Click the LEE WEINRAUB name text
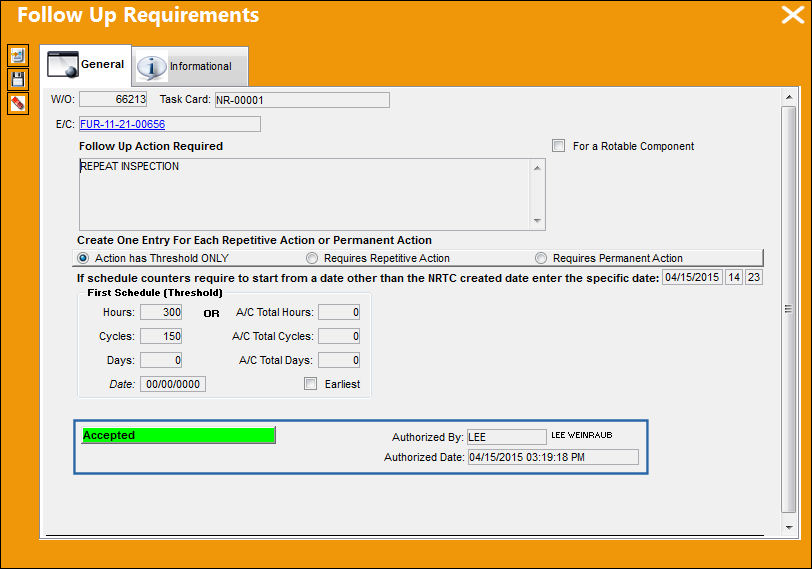 click(x=582, y=435)
